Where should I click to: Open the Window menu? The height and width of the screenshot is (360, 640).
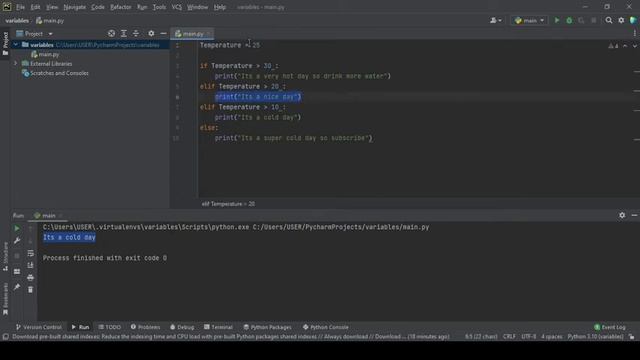(198, 7)
